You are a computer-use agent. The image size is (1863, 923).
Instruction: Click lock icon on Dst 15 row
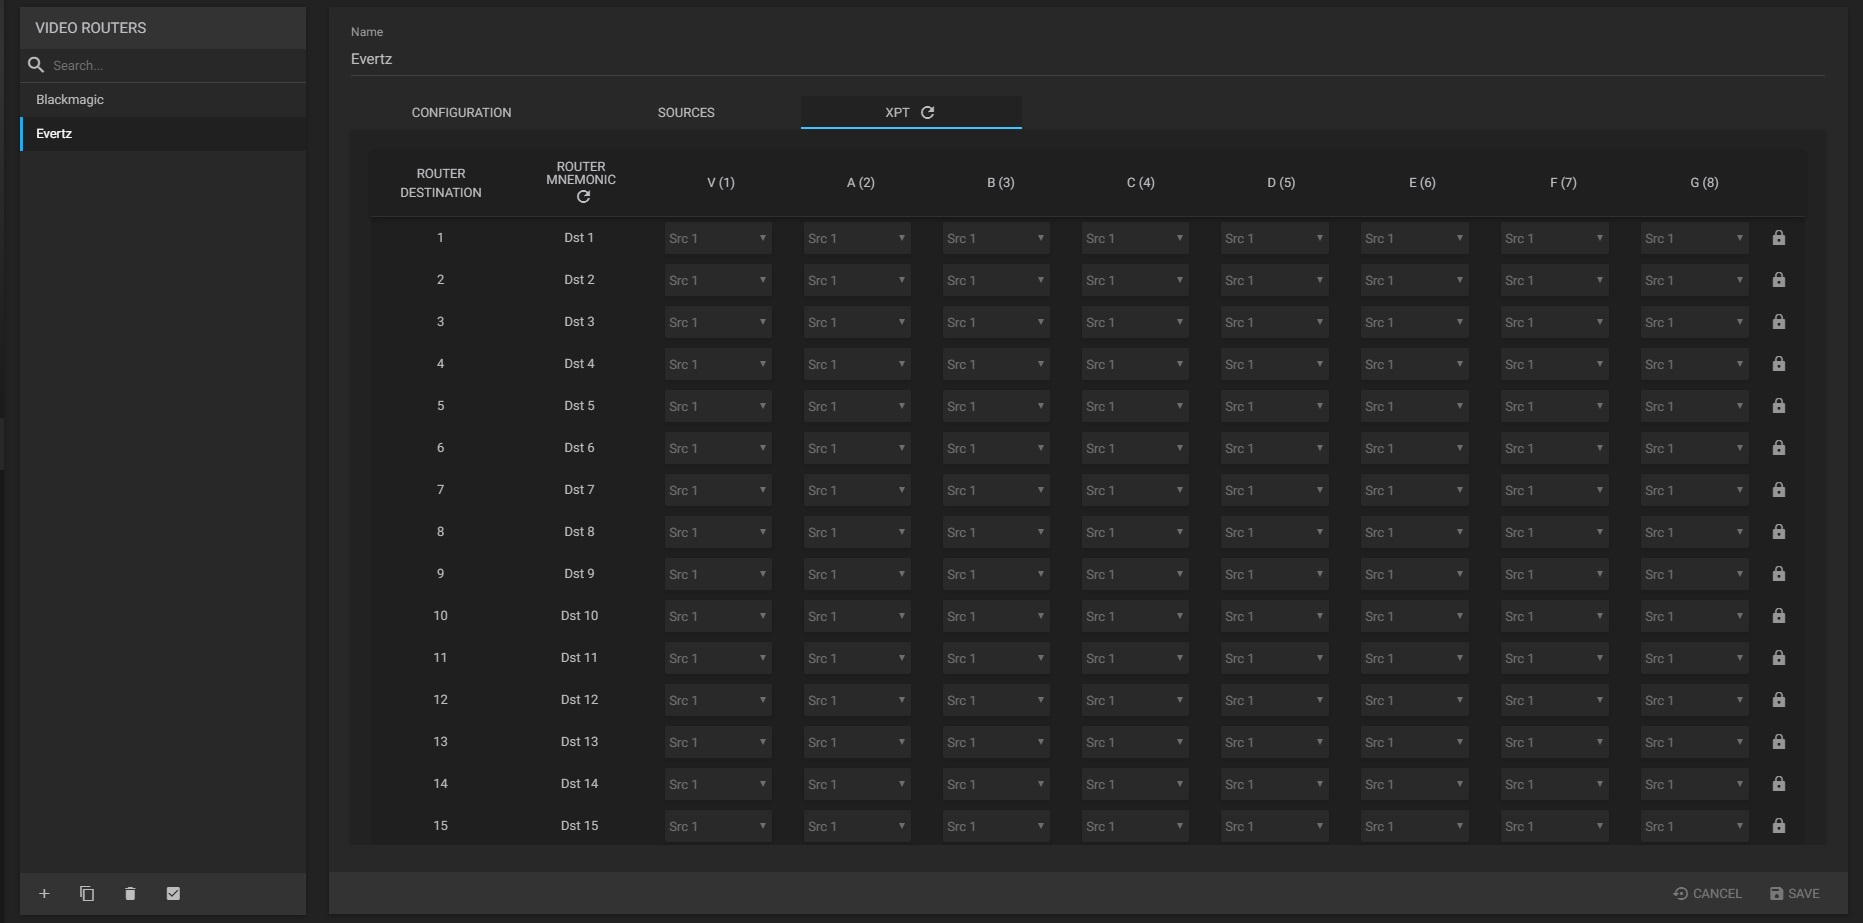coord(1778,826)
